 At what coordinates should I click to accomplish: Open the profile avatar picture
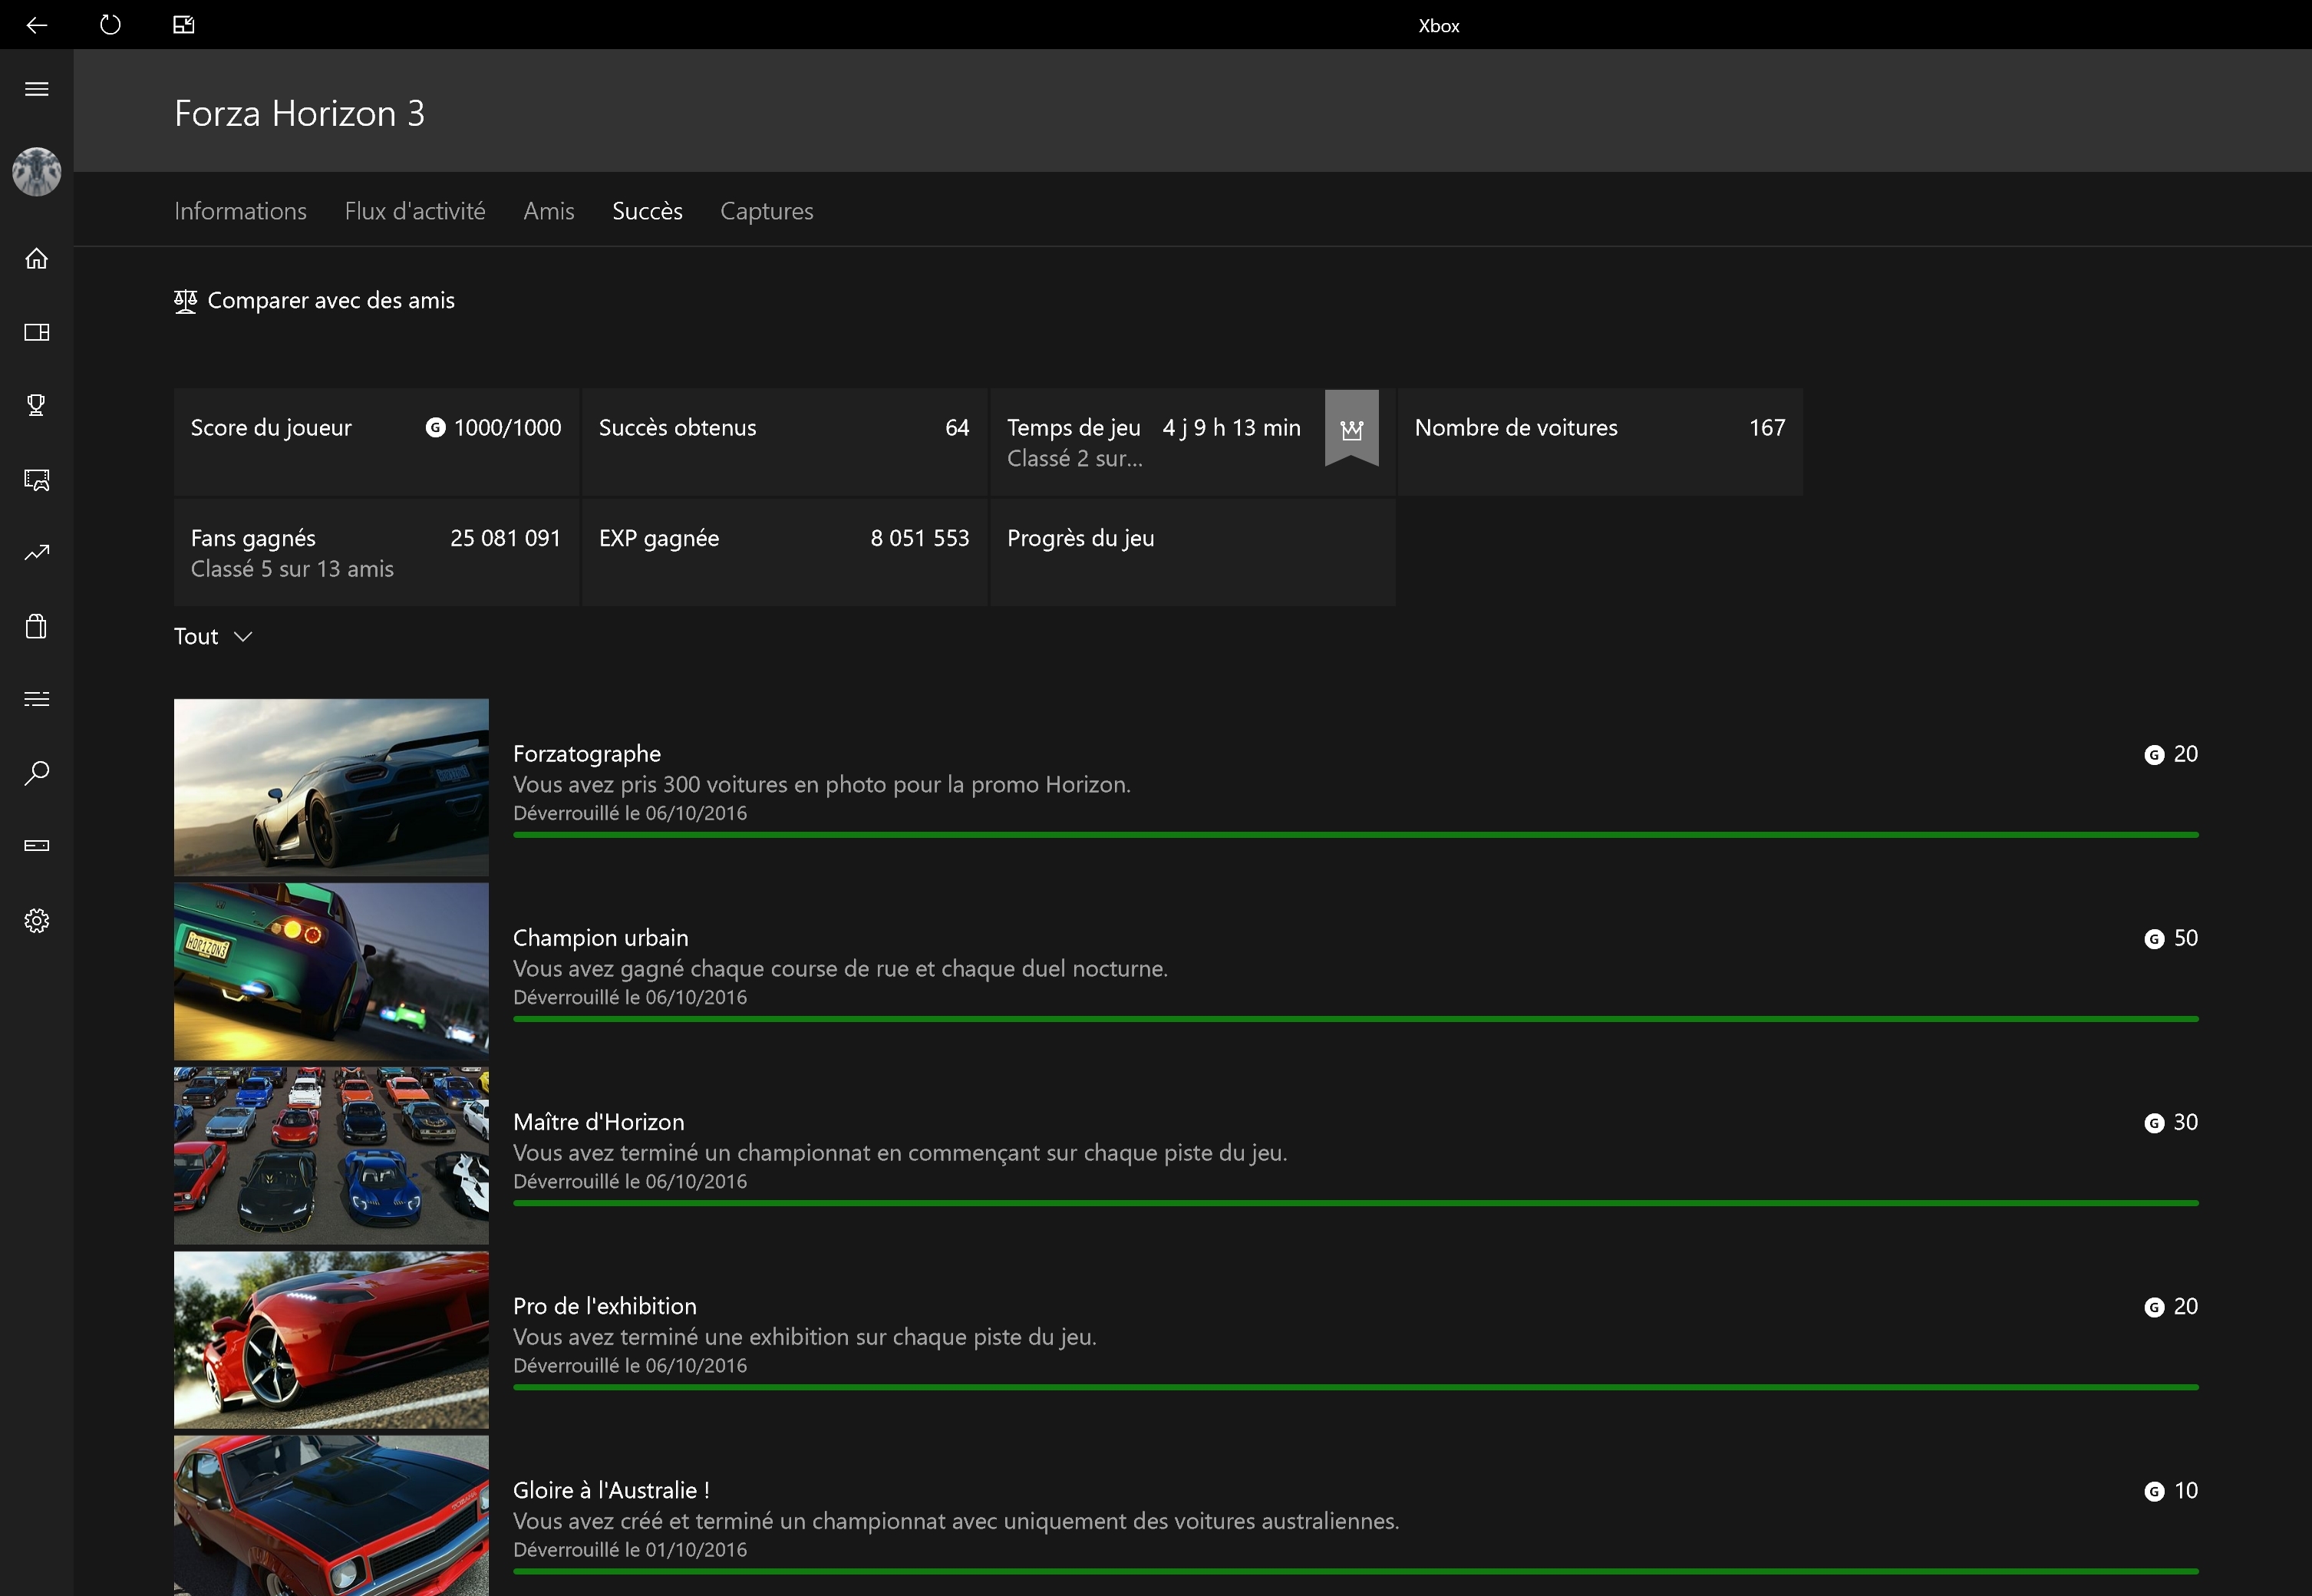click(37, 172)
